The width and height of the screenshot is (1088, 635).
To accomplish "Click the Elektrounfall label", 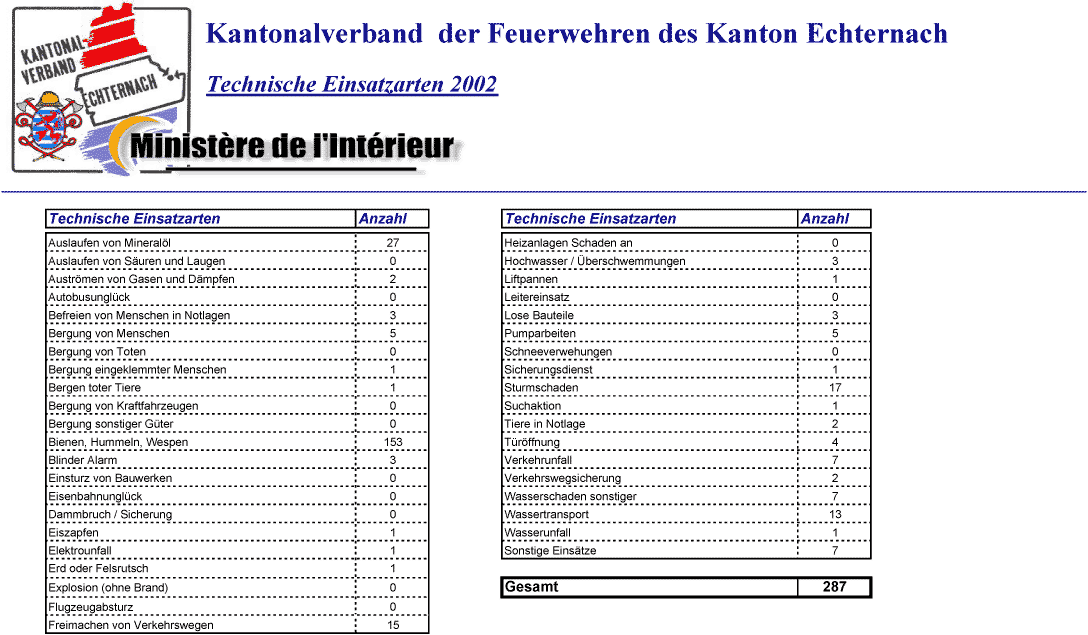I will [80, 550].
